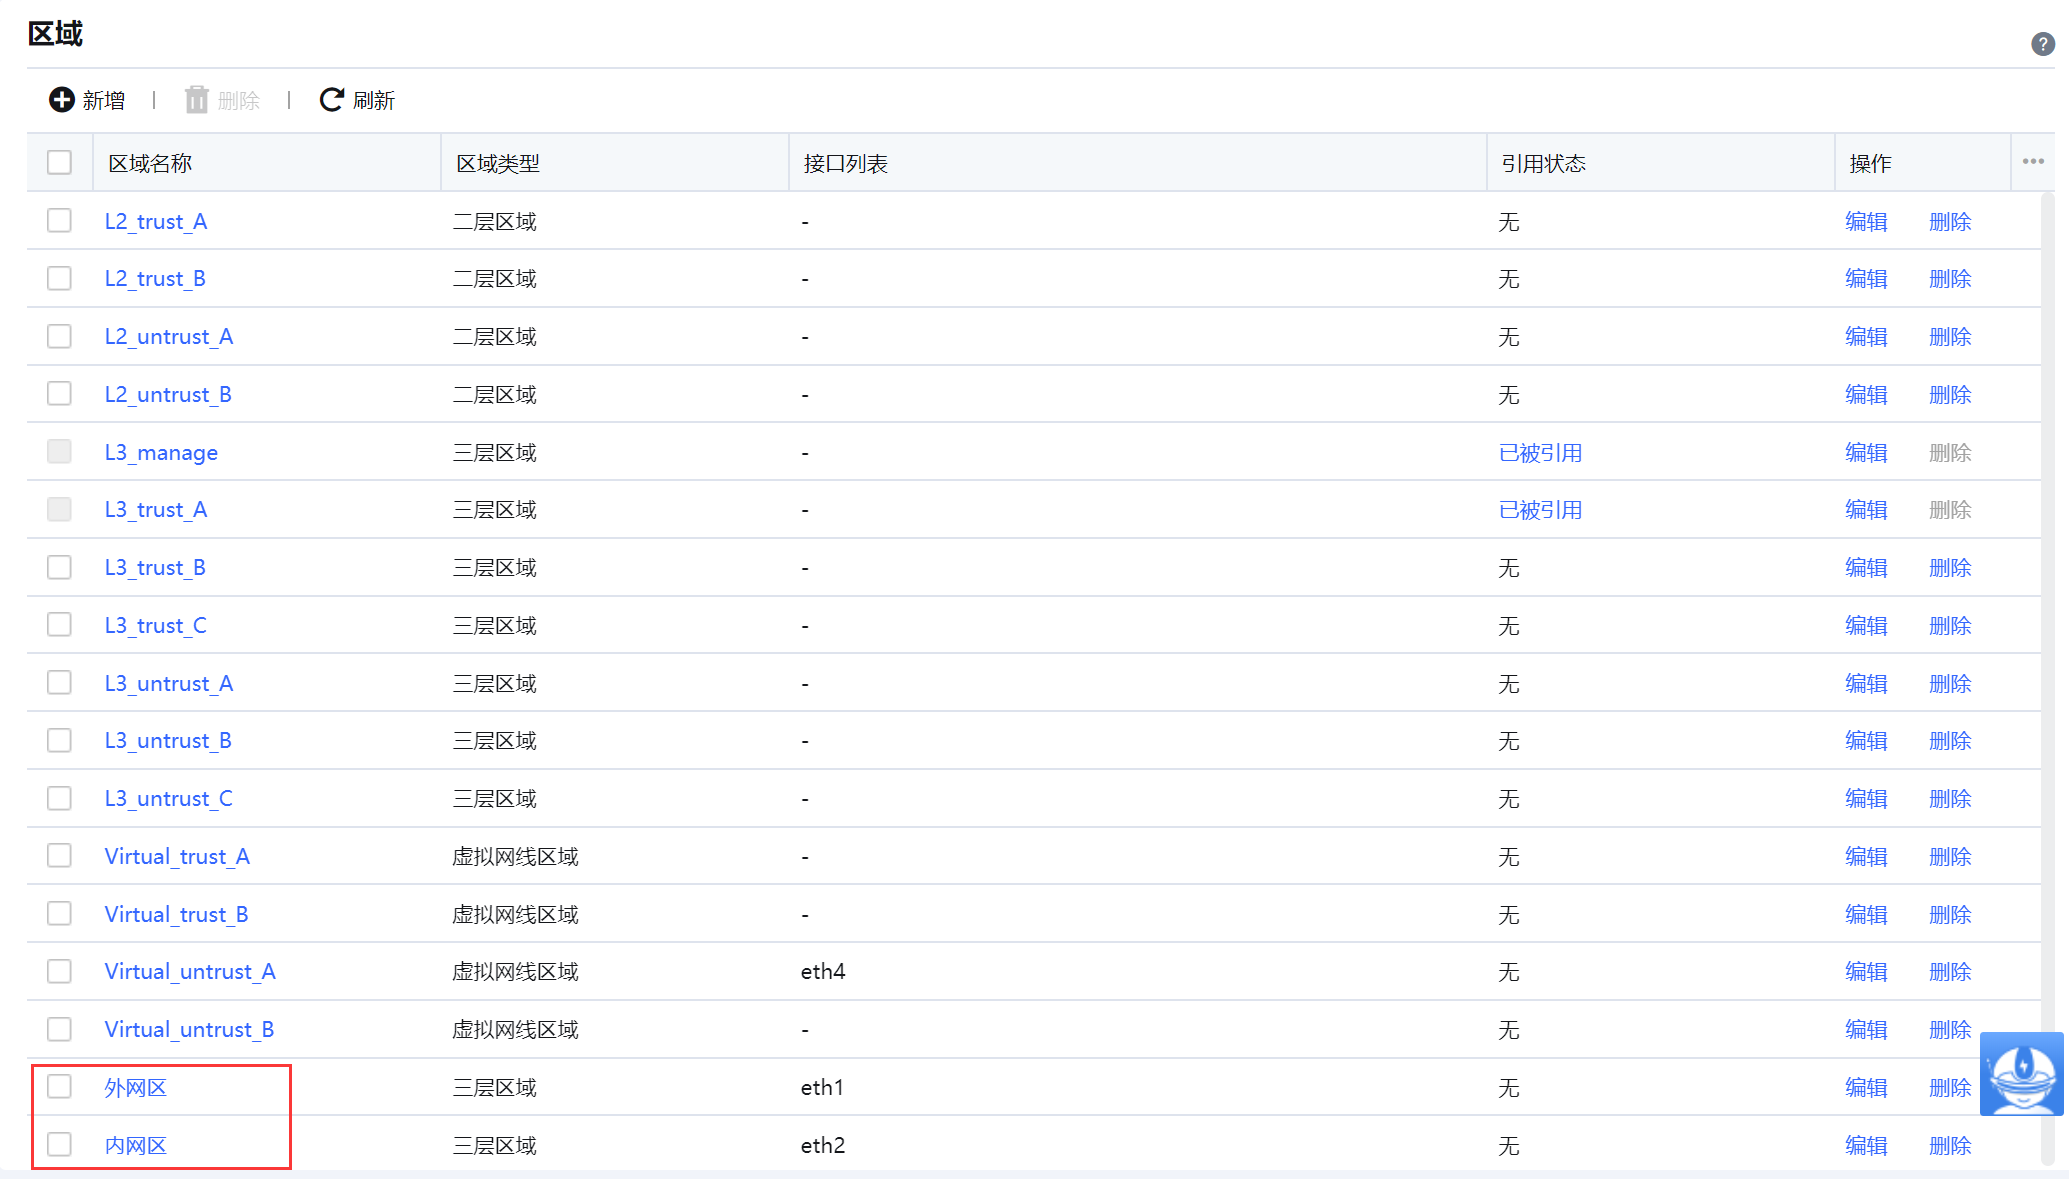Click the eth1 interface cell
Viewport: 2069px width, 1179px height.
(x=822, y=1087)
